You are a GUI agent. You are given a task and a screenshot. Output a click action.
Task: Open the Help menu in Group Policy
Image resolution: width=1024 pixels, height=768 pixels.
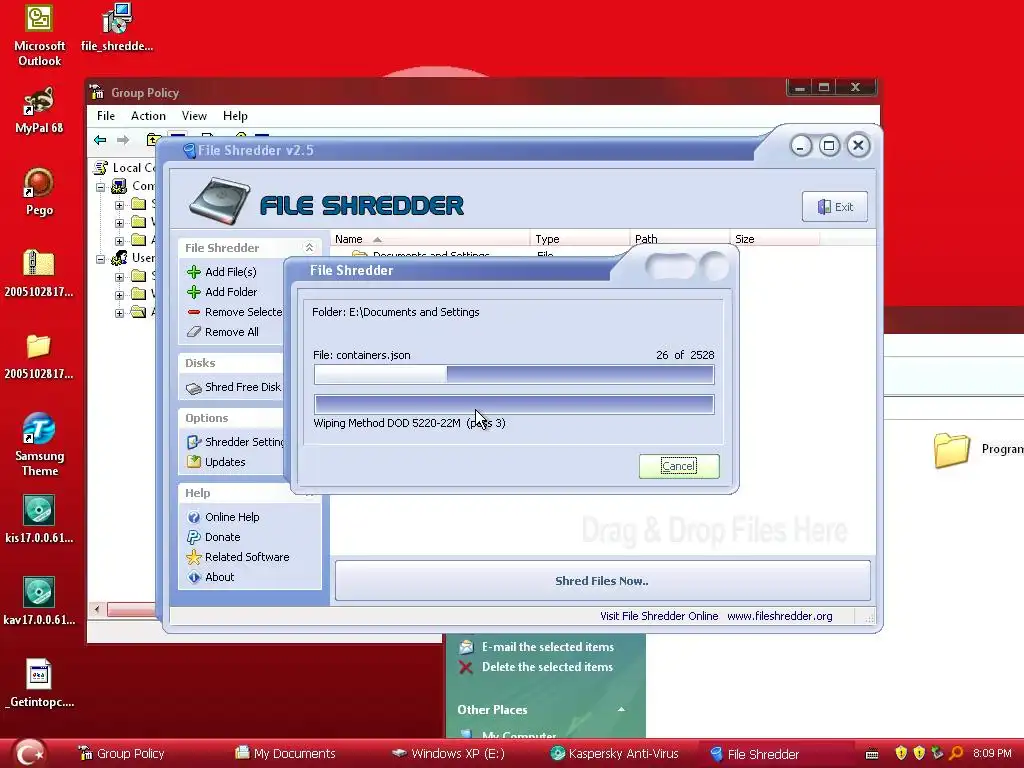235,116
